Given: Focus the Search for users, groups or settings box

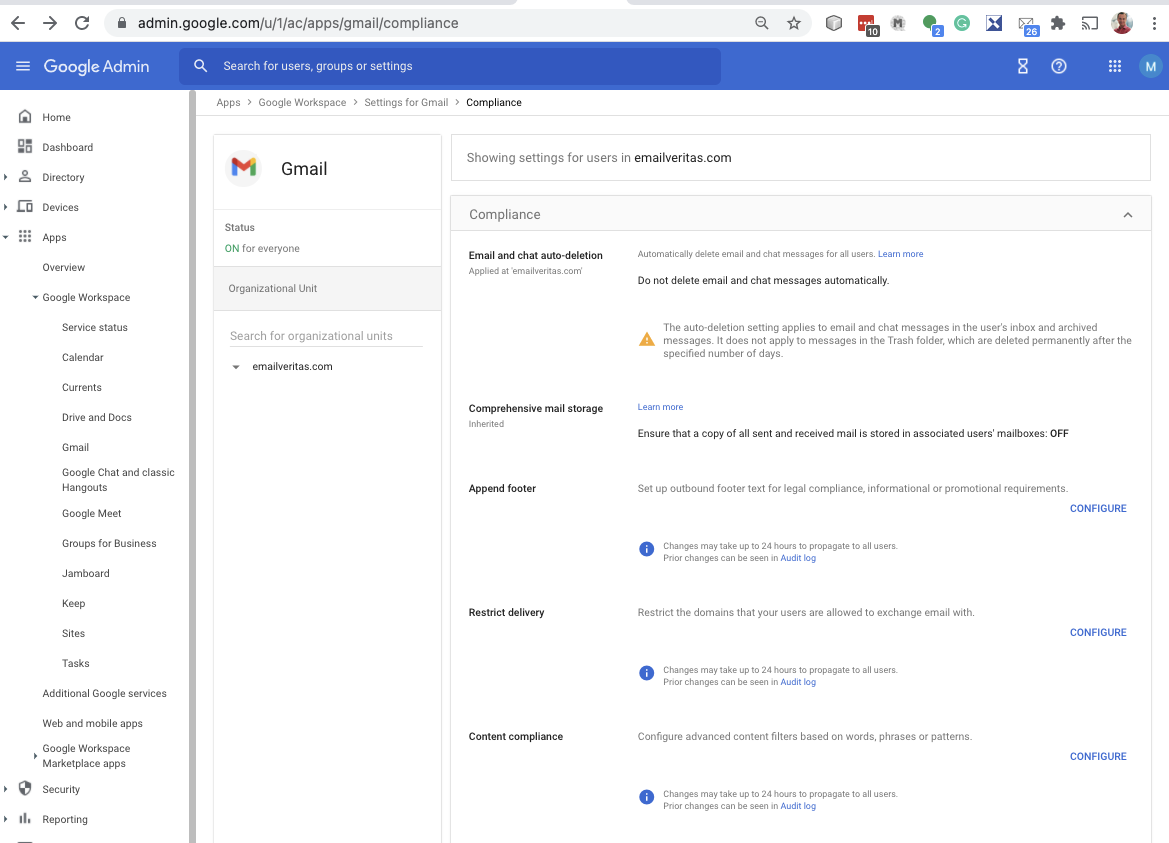Looking at the screenshot, I should point(450,66).
